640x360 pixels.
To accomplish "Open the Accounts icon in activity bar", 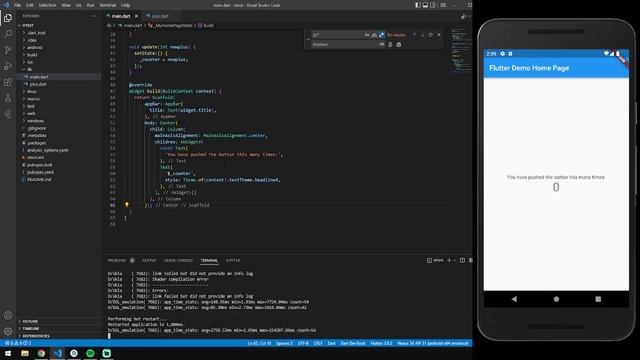I will tap(8, 315).
